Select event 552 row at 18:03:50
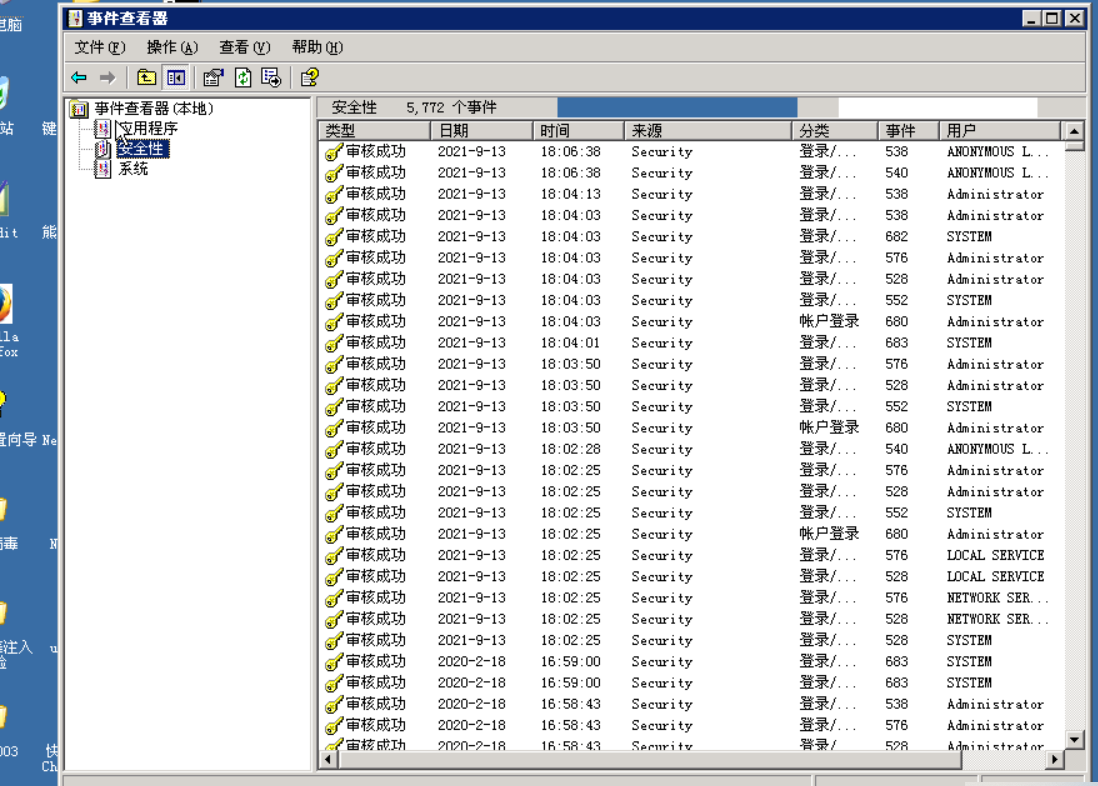The height and width of the screenshot is (786, 1098). click(692, 406)
